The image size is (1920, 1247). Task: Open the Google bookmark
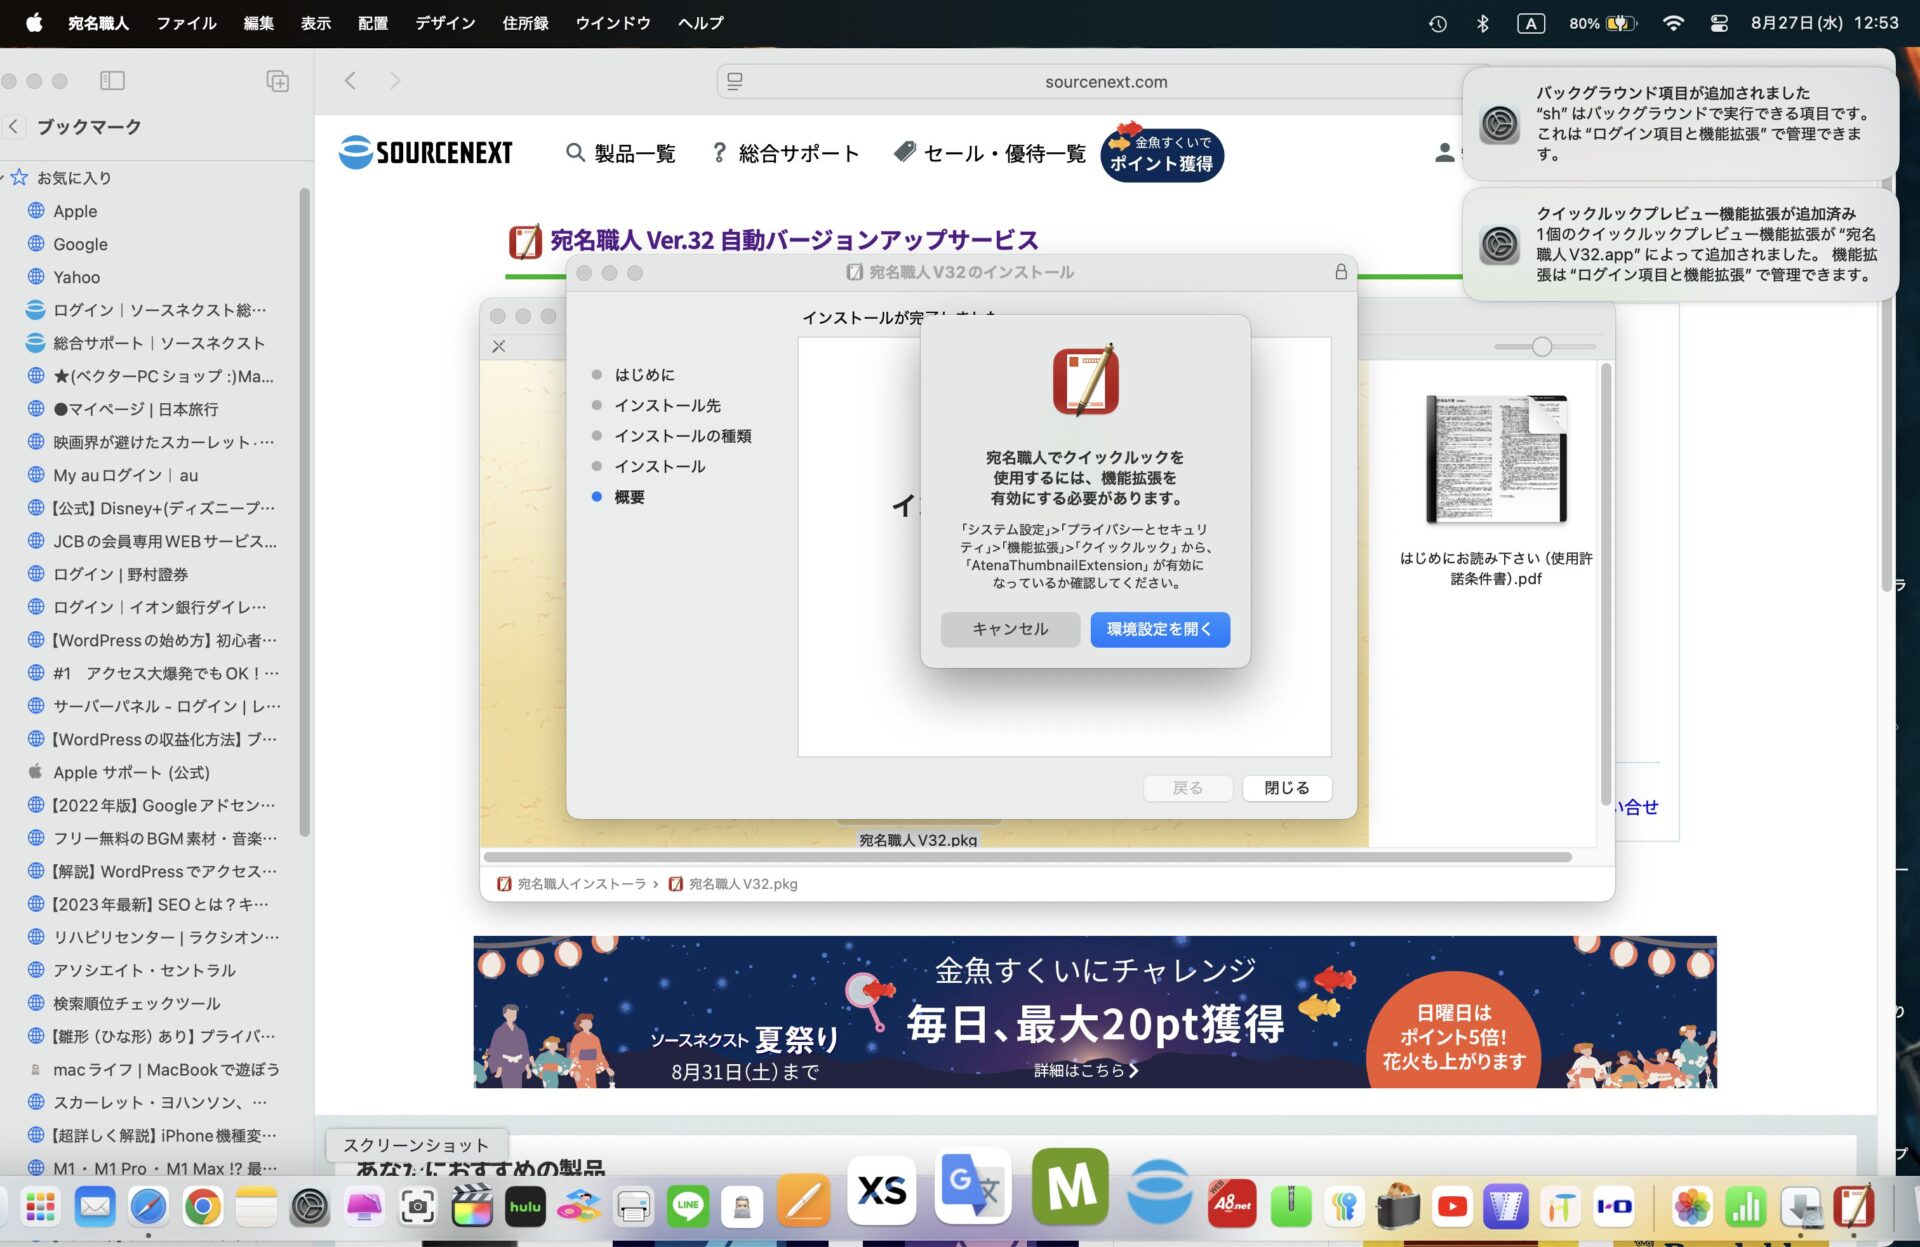[80, 244]
